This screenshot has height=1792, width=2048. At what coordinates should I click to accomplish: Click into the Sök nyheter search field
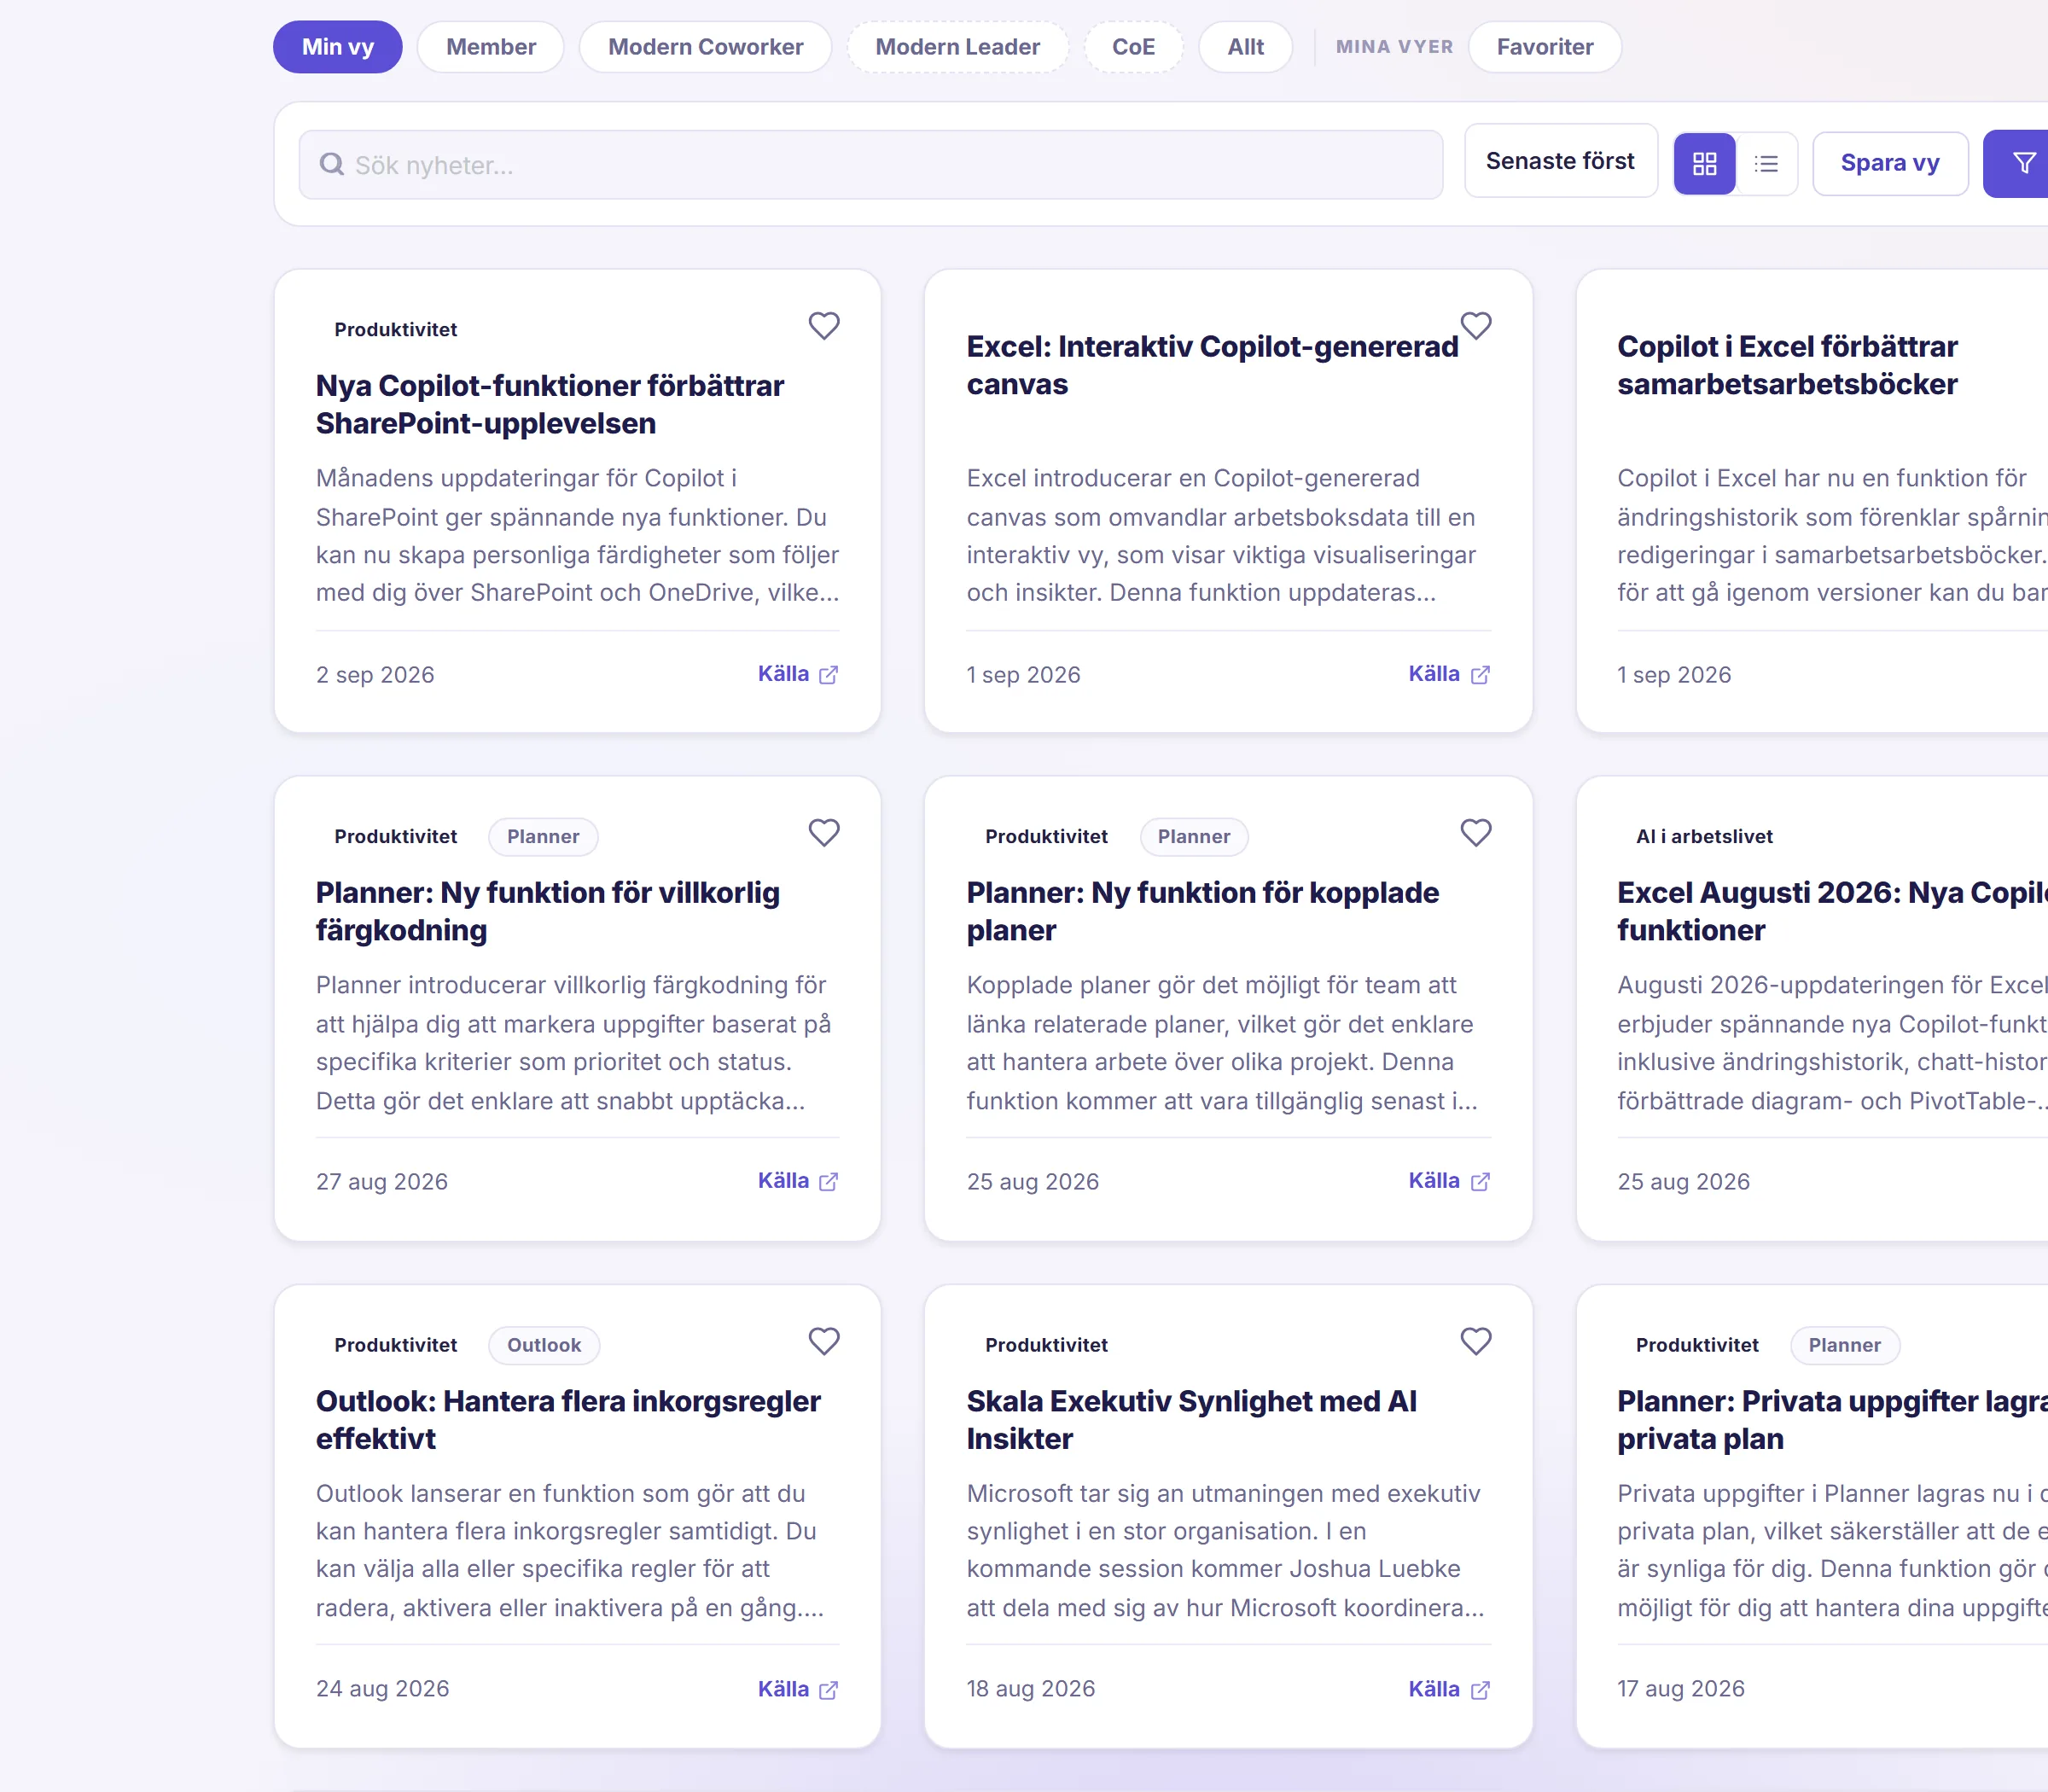[x=871, y=165]
